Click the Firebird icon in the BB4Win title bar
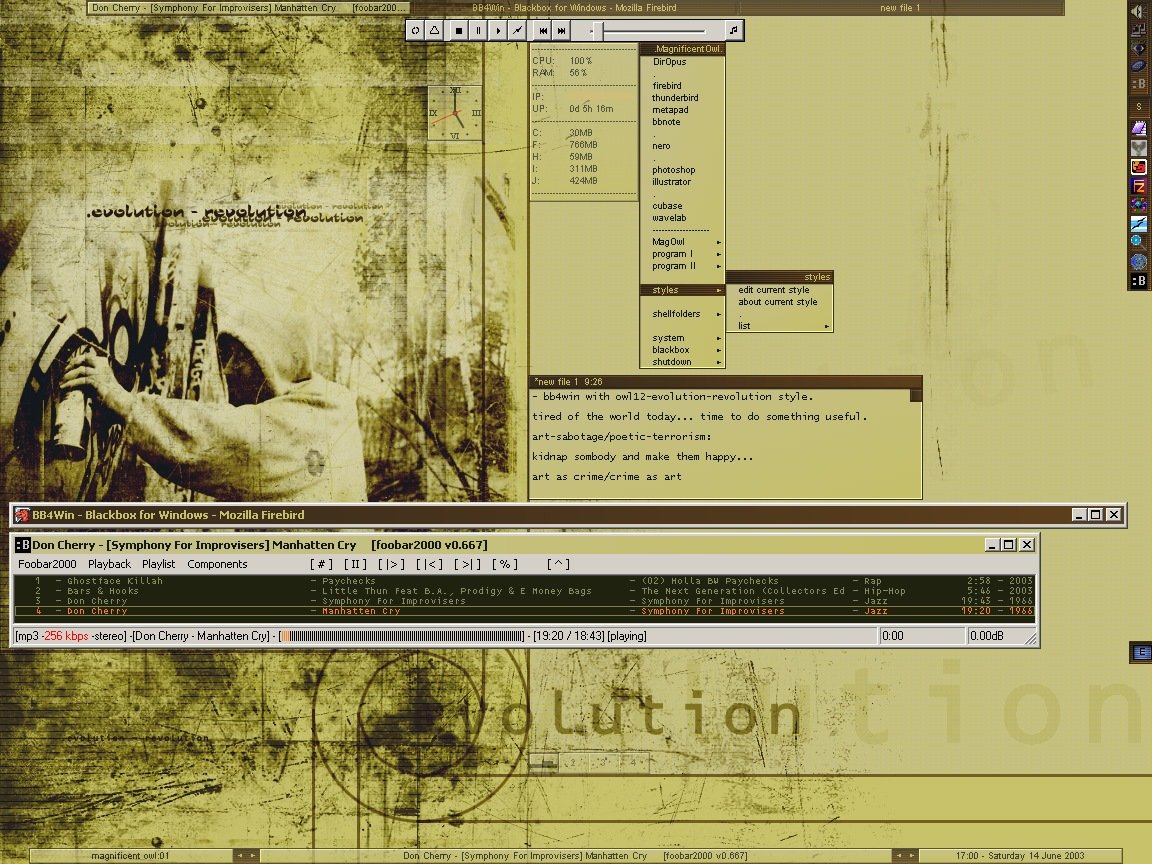 point(22,515)
